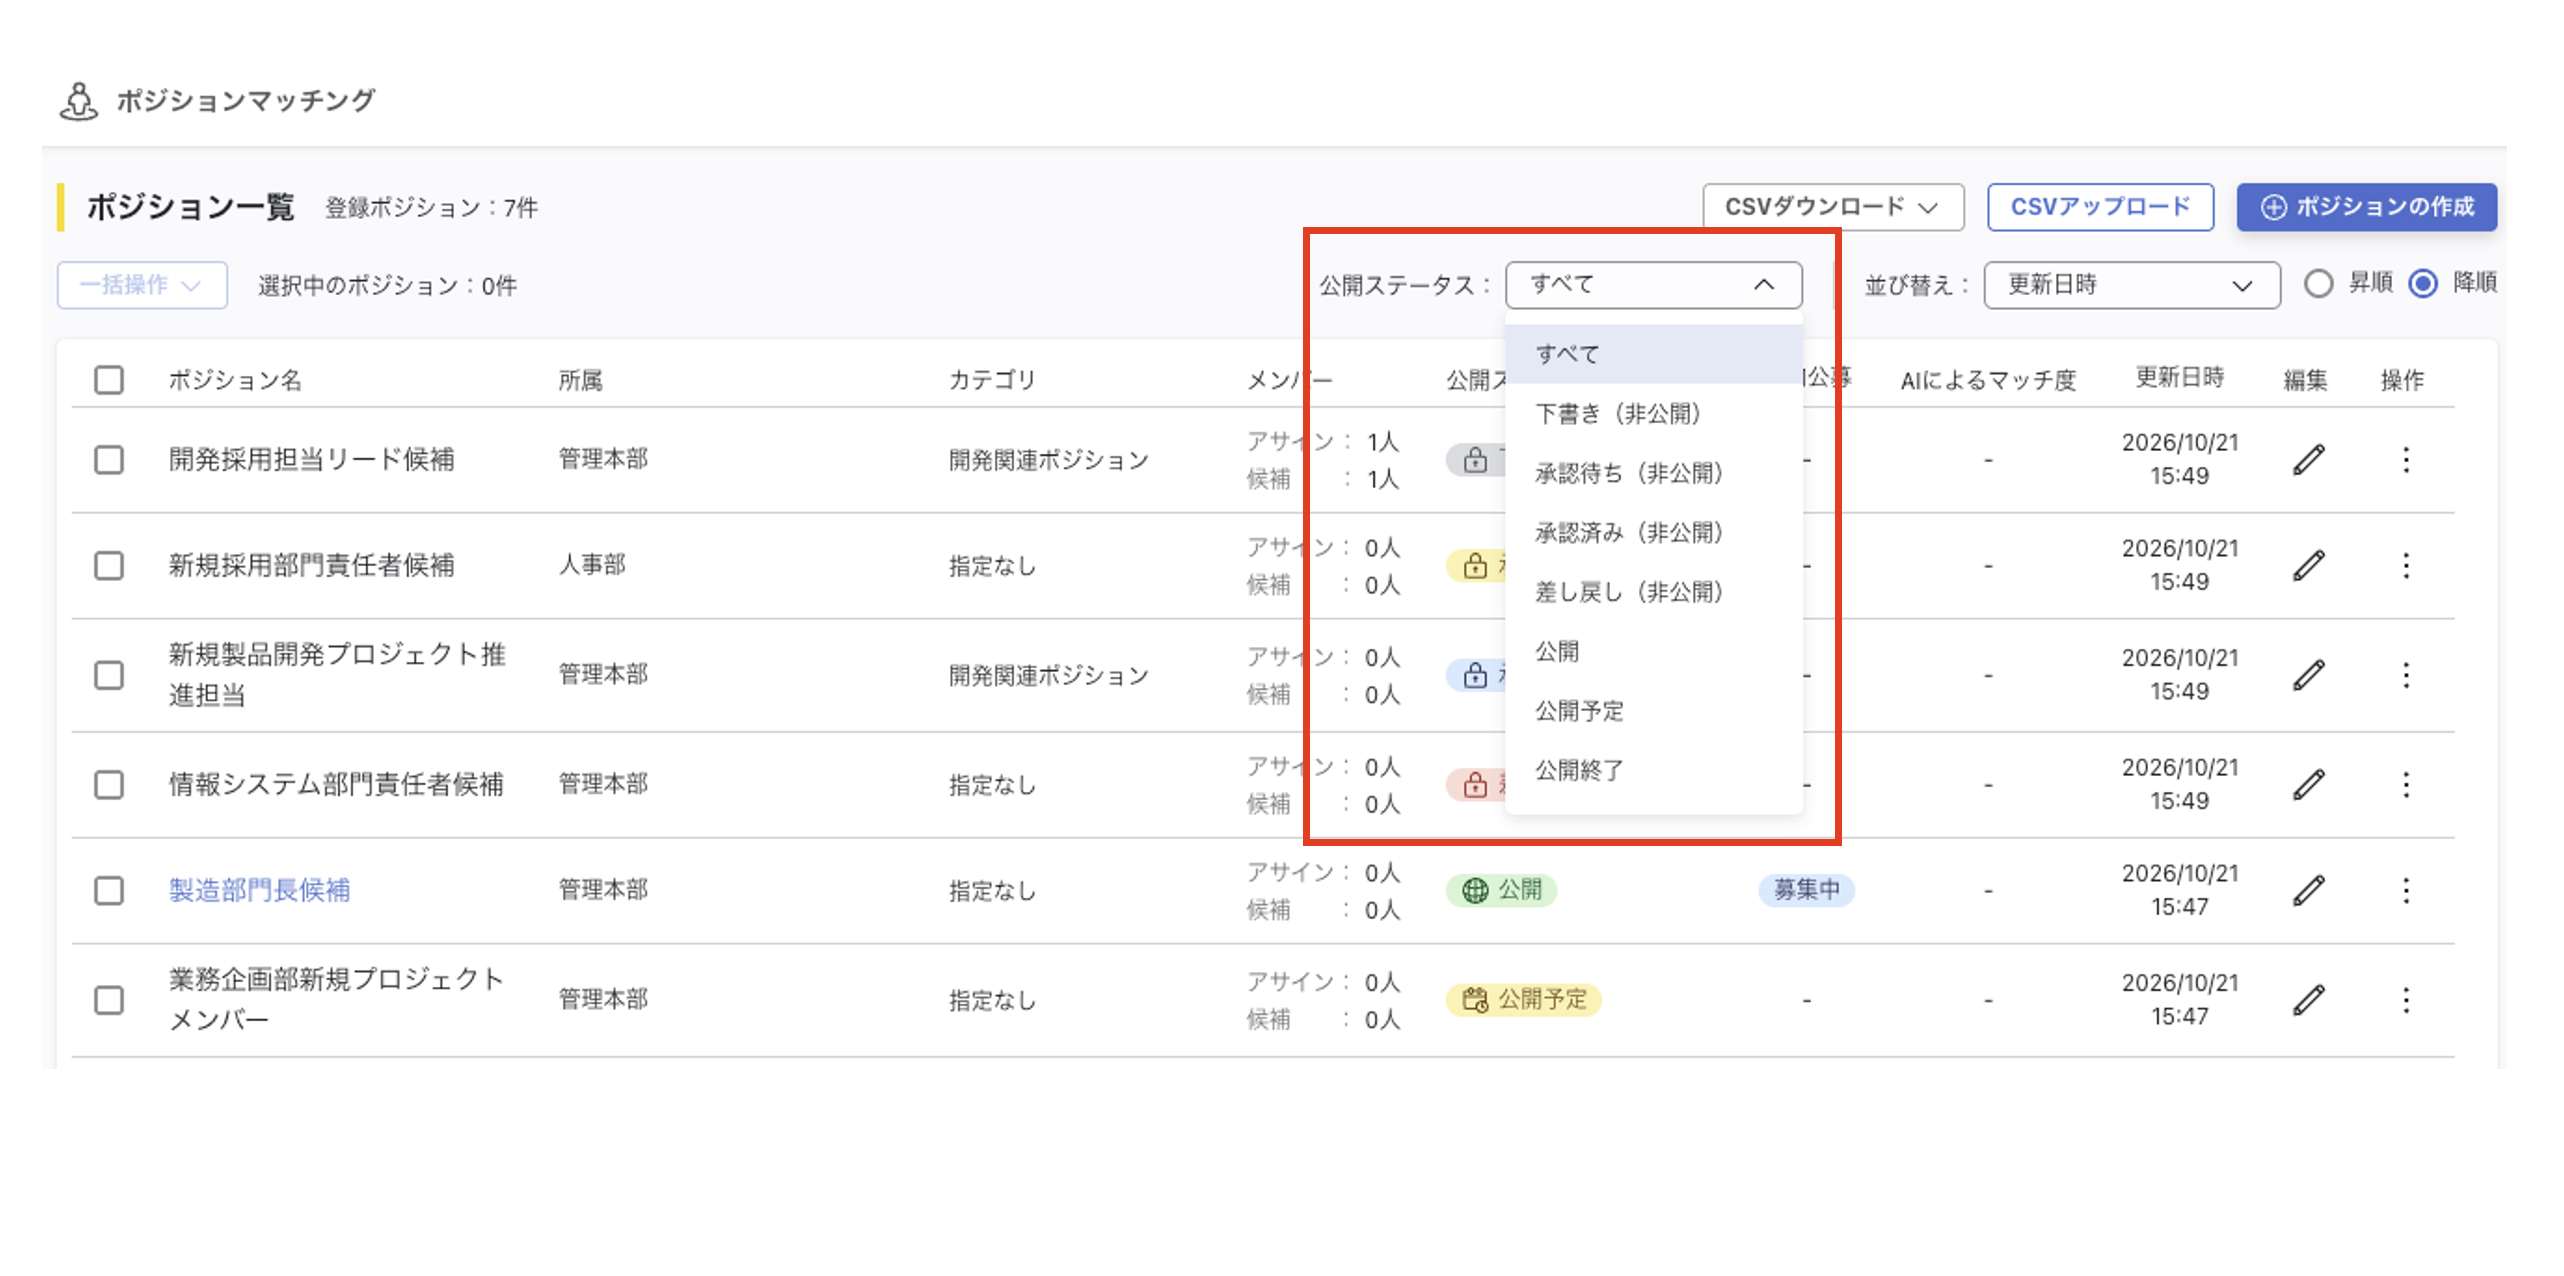
Task: Click the position matching person icon in header
Action: coord(78,101)
